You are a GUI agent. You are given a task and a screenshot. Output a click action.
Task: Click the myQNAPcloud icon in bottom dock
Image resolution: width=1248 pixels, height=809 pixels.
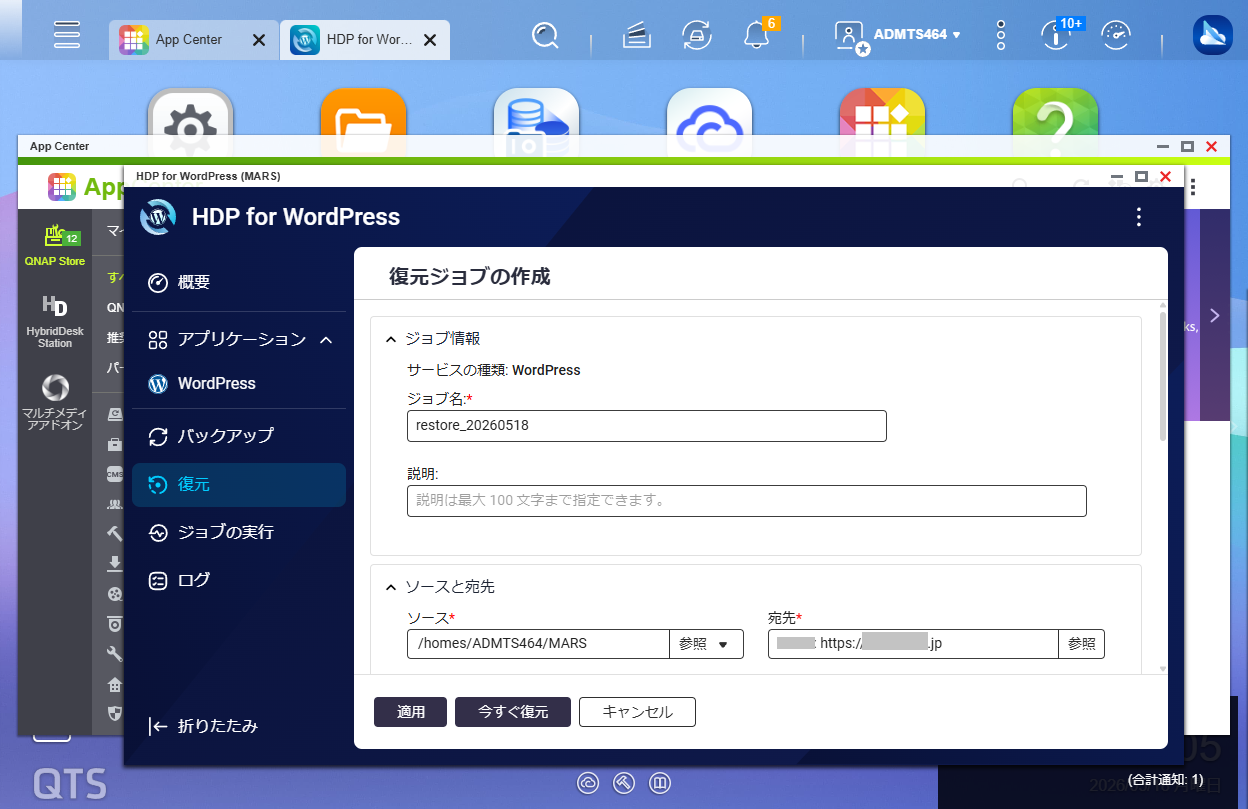[588, 782]
